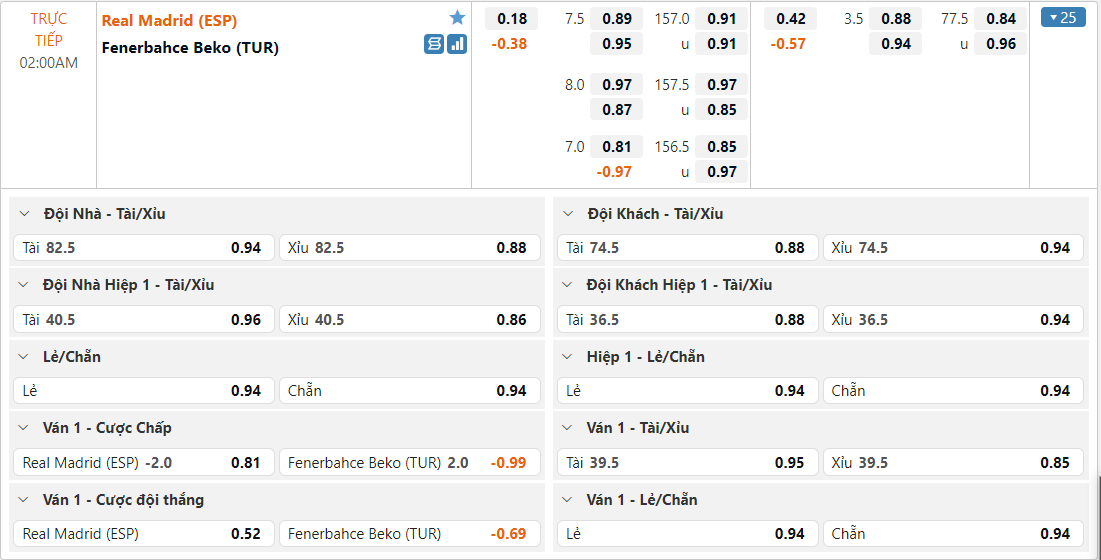
Task: Select Tài 39.5 in Ván 1 Tài/Xỉu
Action: pyautogui.click(x=686, y=463)
